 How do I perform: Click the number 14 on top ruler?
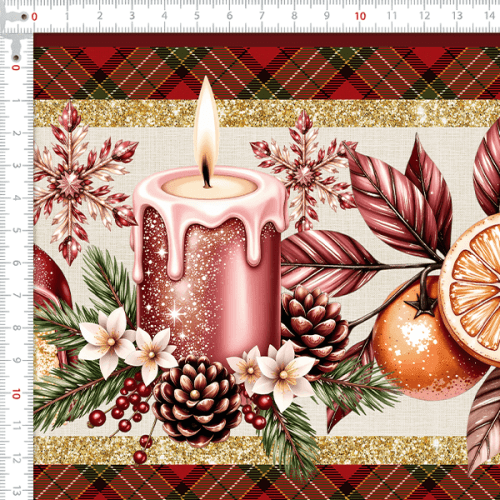coord(489,15)
